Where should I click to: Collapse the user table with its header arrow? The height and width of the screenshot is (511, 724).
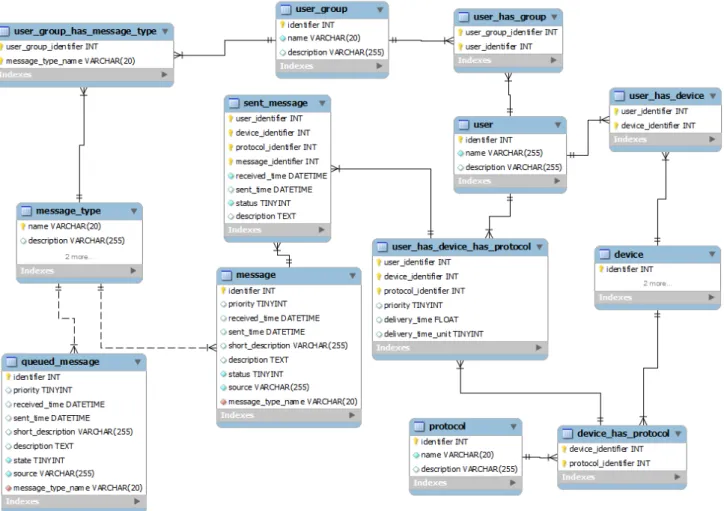point(558,125)
